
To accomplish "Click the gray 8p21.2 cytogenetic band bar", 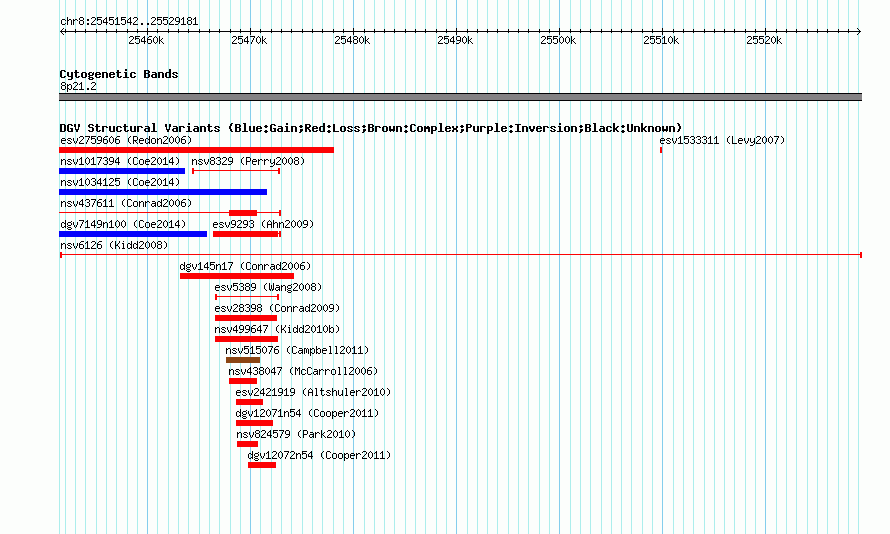I will (x=460, y=97).
